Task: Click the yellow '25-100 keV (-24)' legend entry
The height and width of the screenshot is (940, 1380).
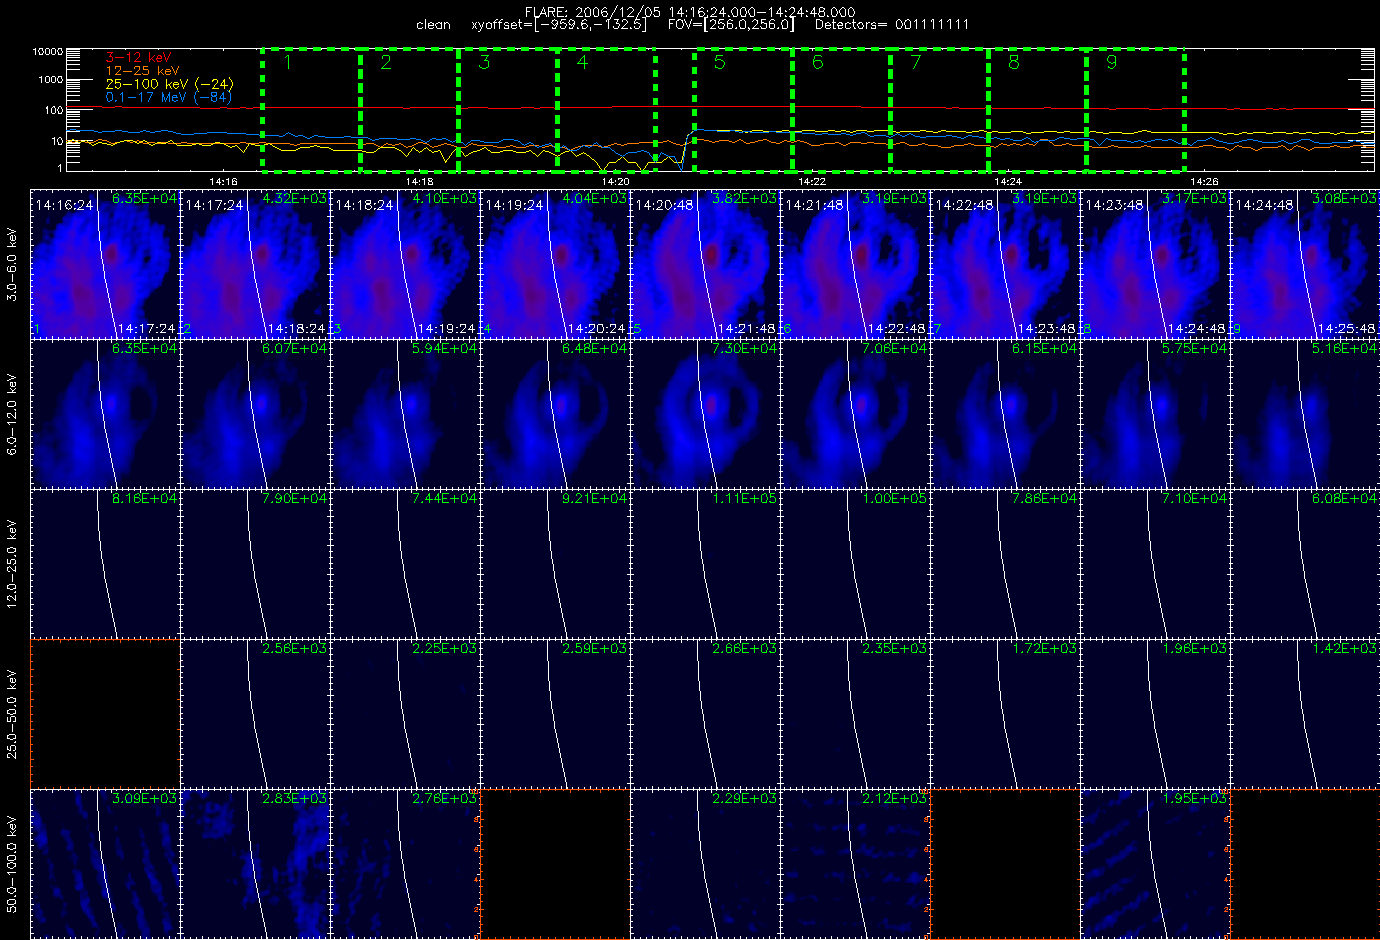Action: point(169,84)
